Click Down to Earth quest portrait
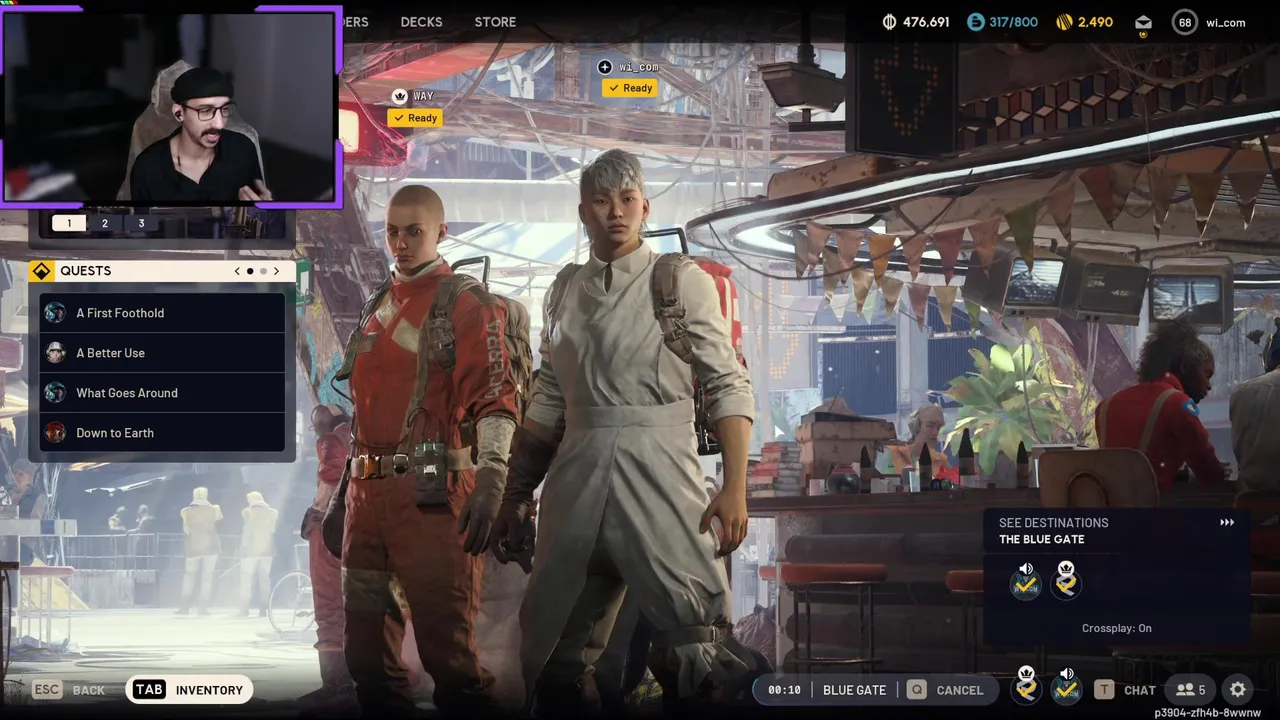This screenshot has width=1280, height=720. pos(56,433)
